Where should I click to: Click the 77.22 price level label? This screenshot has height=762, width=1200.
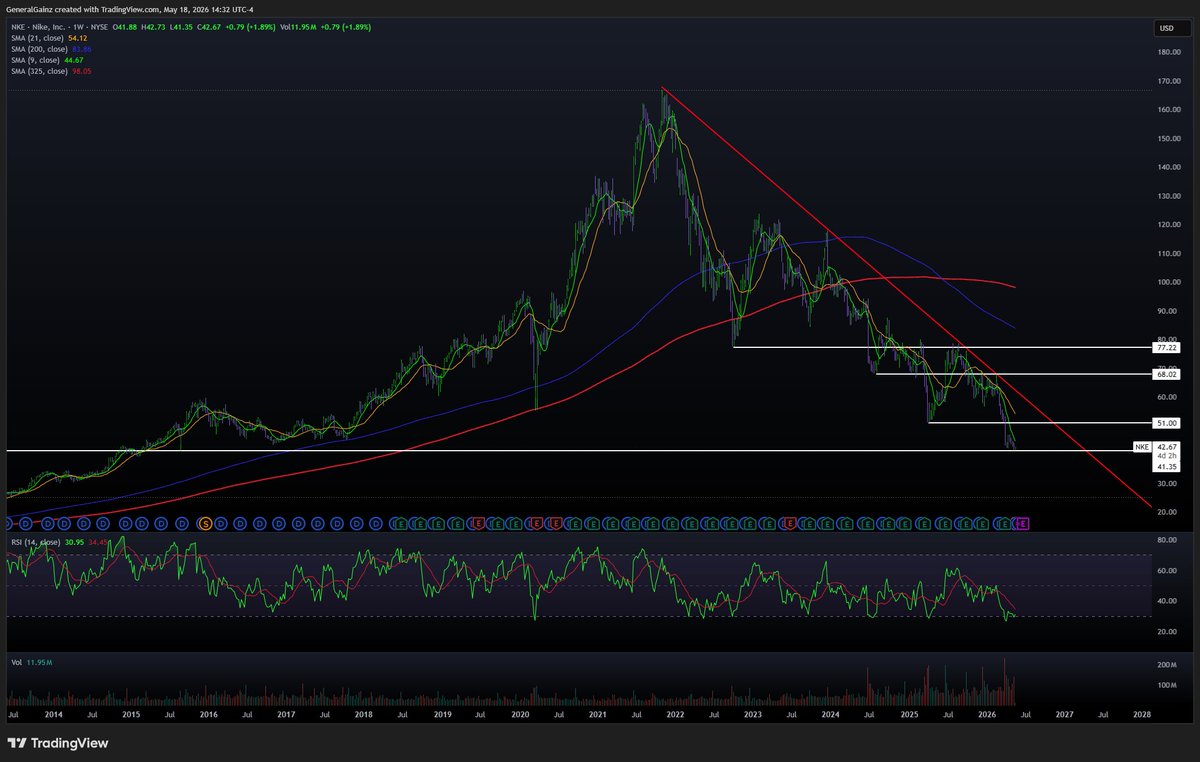click(1164, 347)
